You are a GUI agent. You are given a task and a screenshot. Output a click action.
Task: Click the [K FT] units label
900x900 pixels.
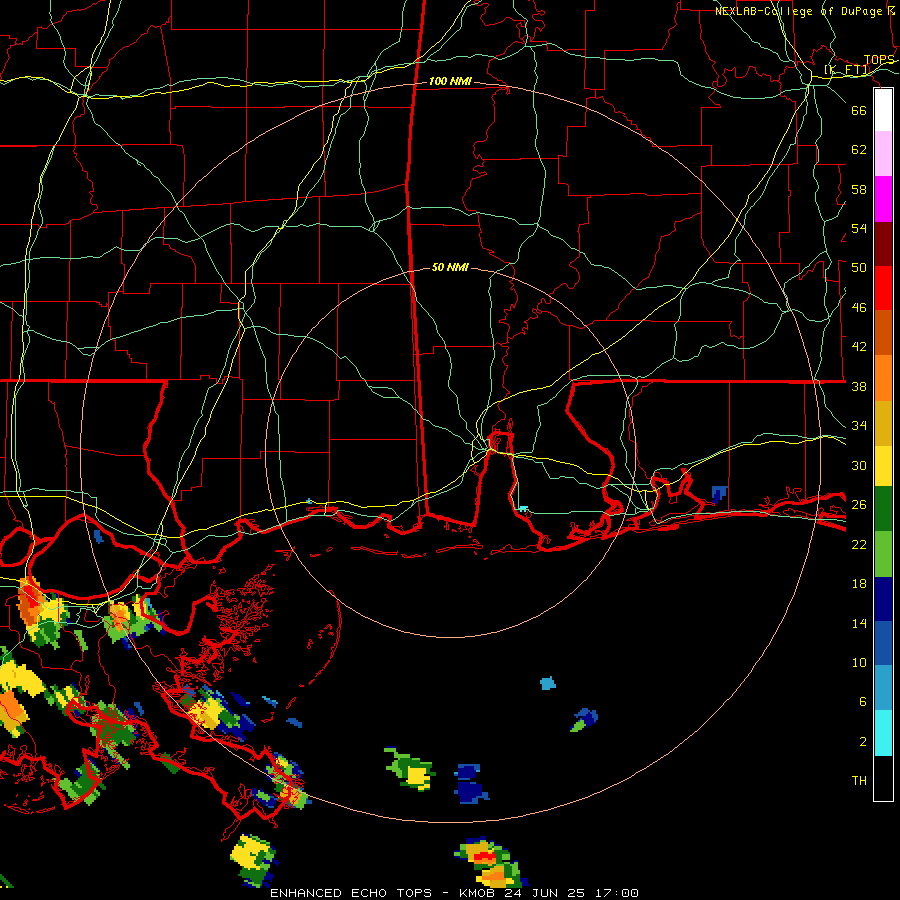pyautogui.click(x=847, y=70)
